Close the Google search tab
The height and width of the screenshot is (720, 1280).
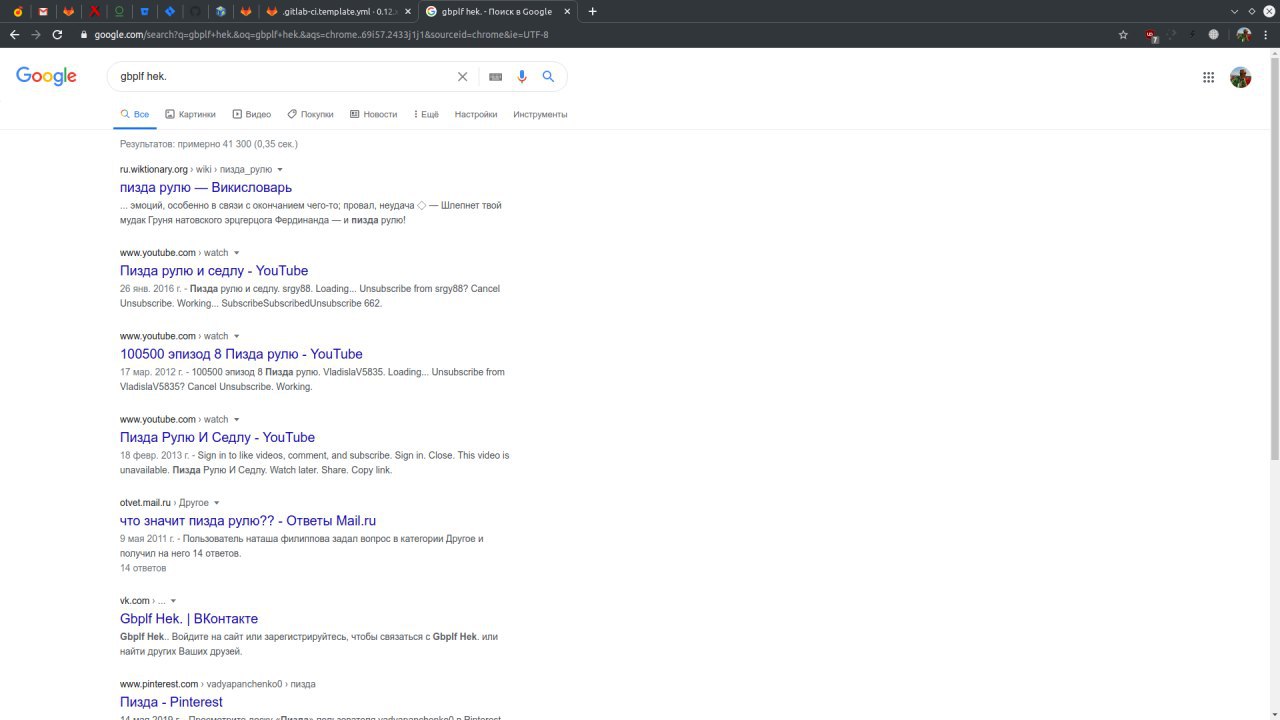tap(567, 11)
